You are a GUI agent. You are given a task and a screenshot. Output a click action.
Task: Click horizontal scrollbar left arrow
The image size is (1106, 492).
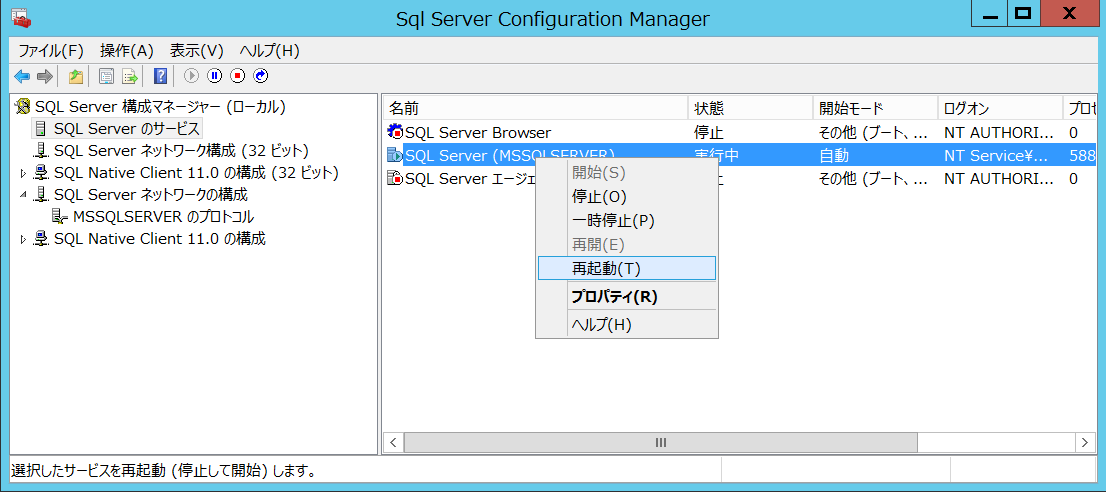tap(393, 443)
